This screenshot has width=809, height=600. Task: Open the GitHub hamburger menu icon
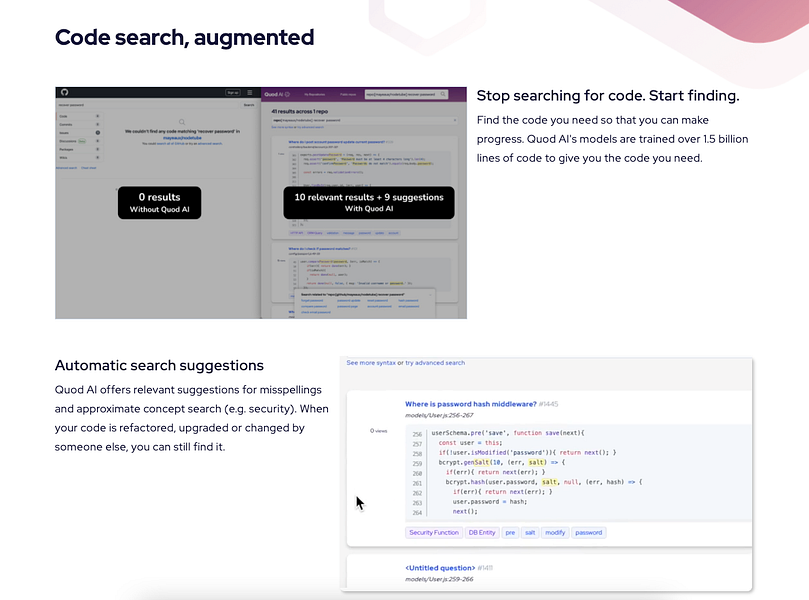(250, 92)
